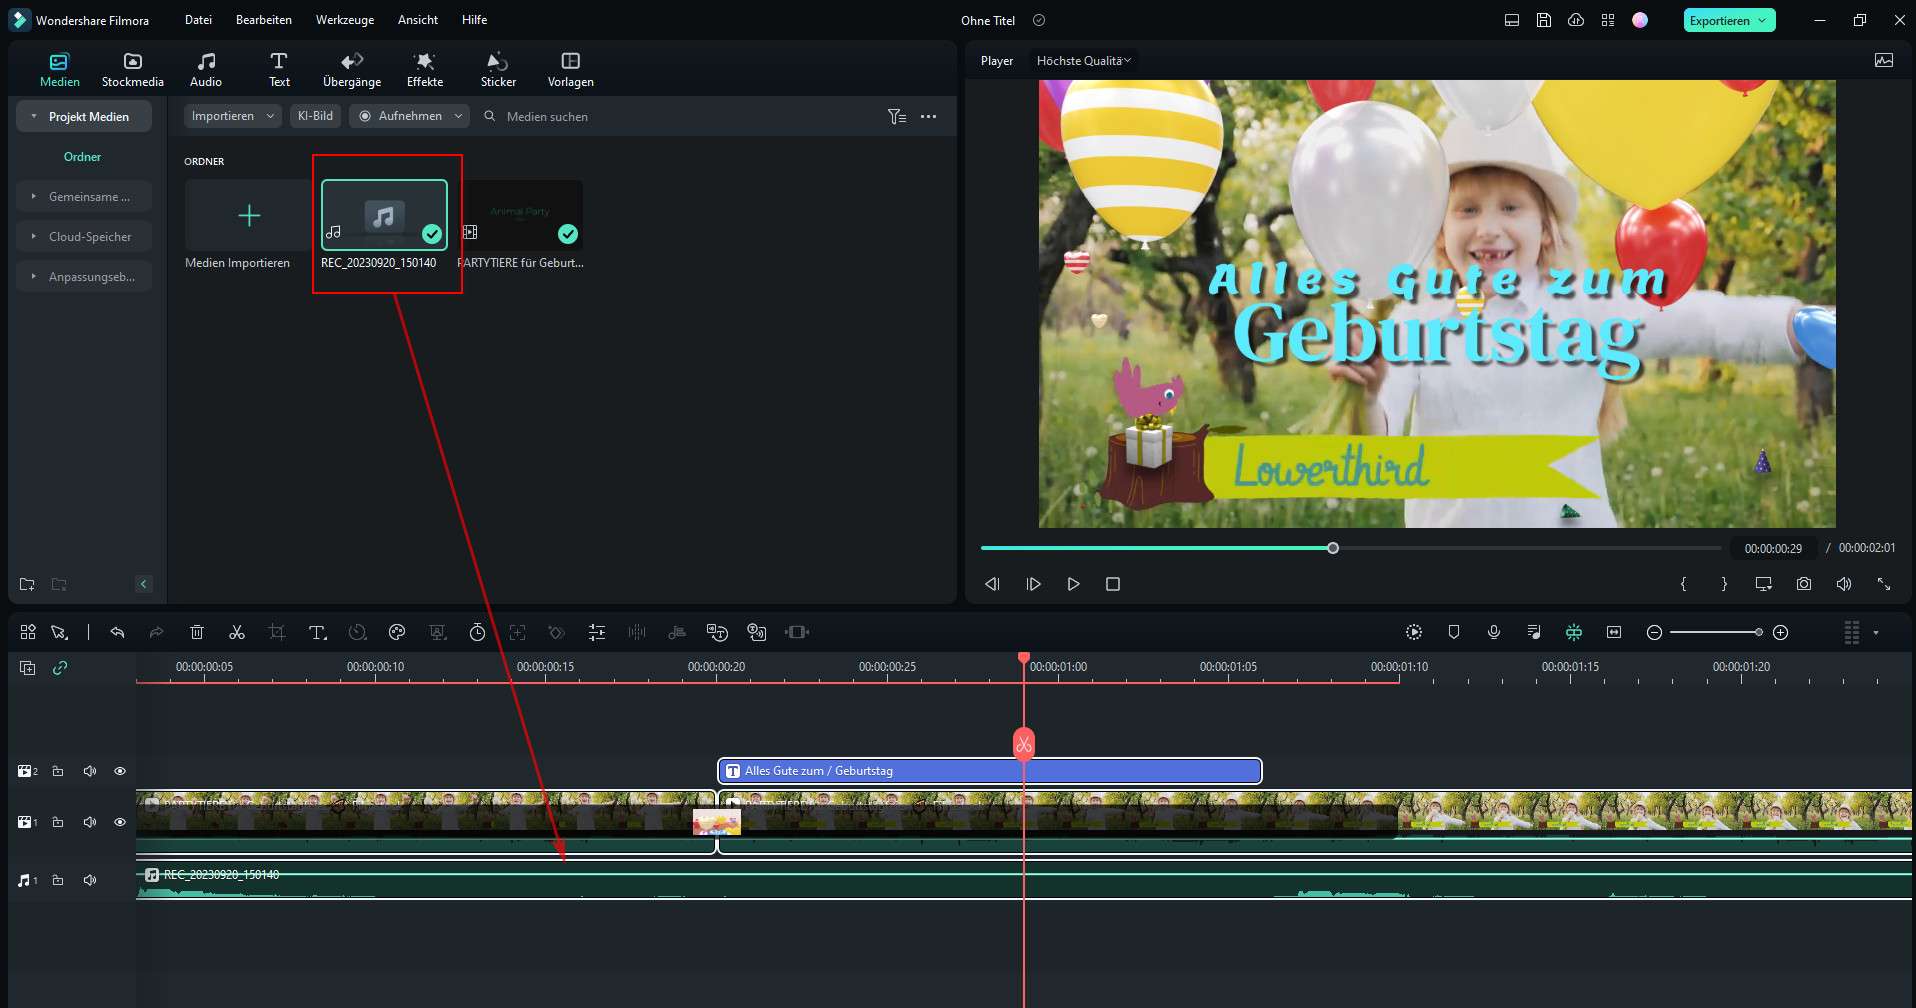Expand the Cloud-Speicher item
Viewport: 1916px width, 1008px height.
click(x=84, y=237)
